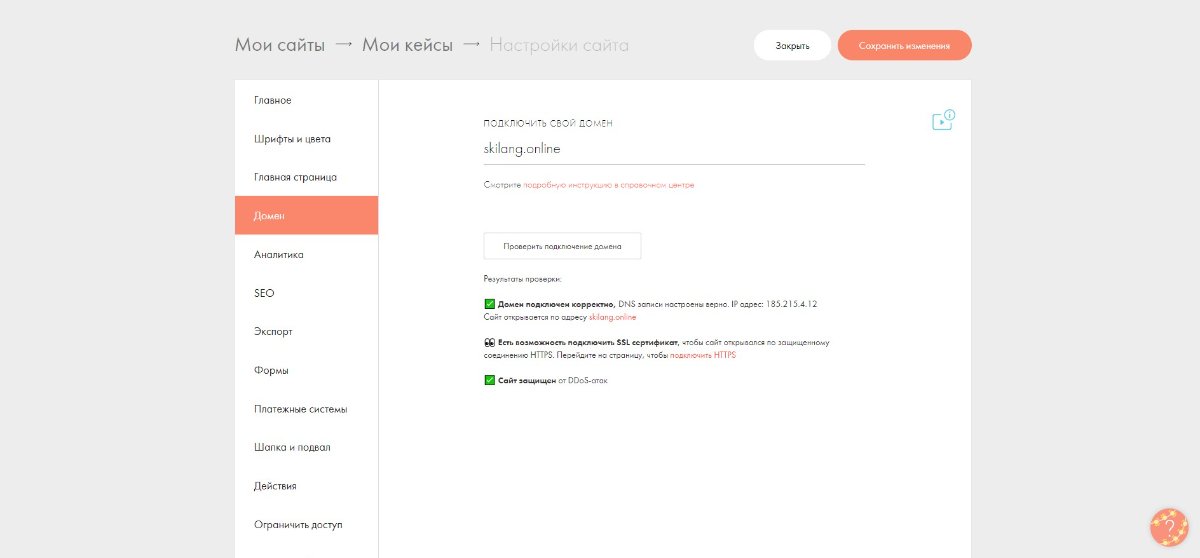This screenshot has height=558, width=1200.
Task: Follow the подключить HTTPS link
Action: click(x=702, y=355)
